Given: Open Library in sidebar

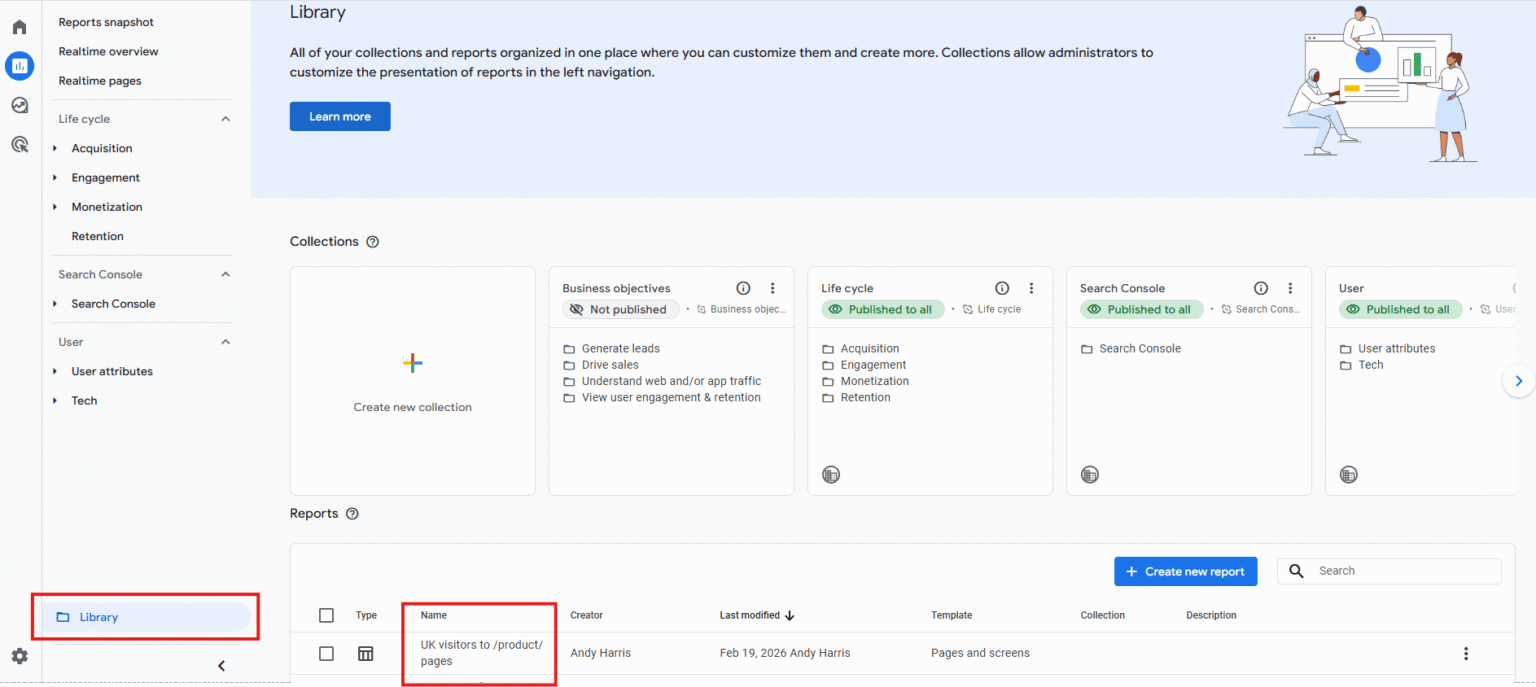Looking at the screenshot, I should tap(146, 617).
